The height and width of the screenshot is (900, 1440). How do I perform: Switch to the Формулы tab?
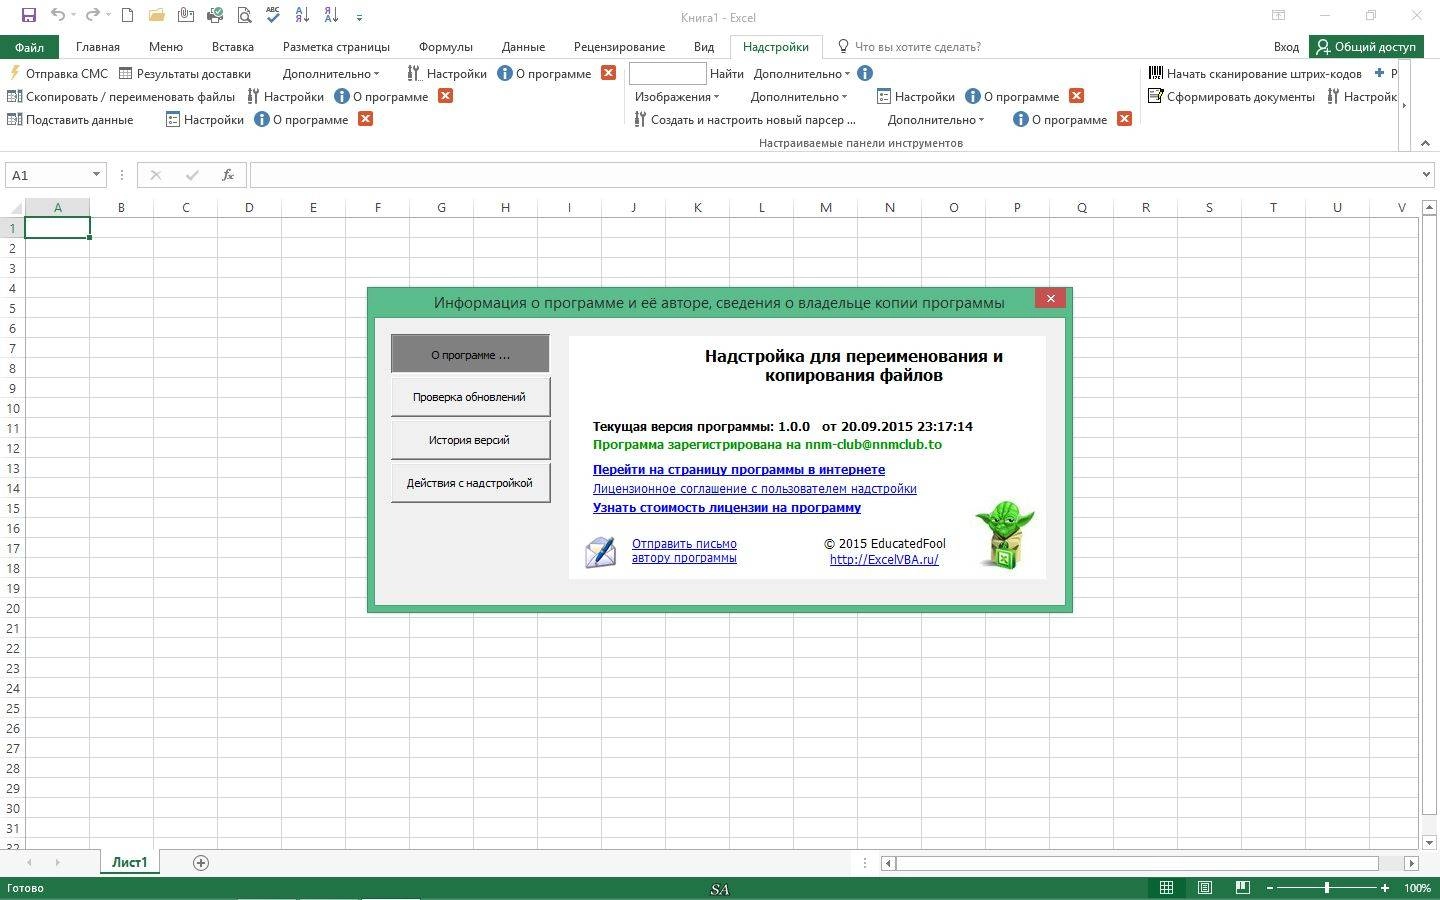click(445, 46)
